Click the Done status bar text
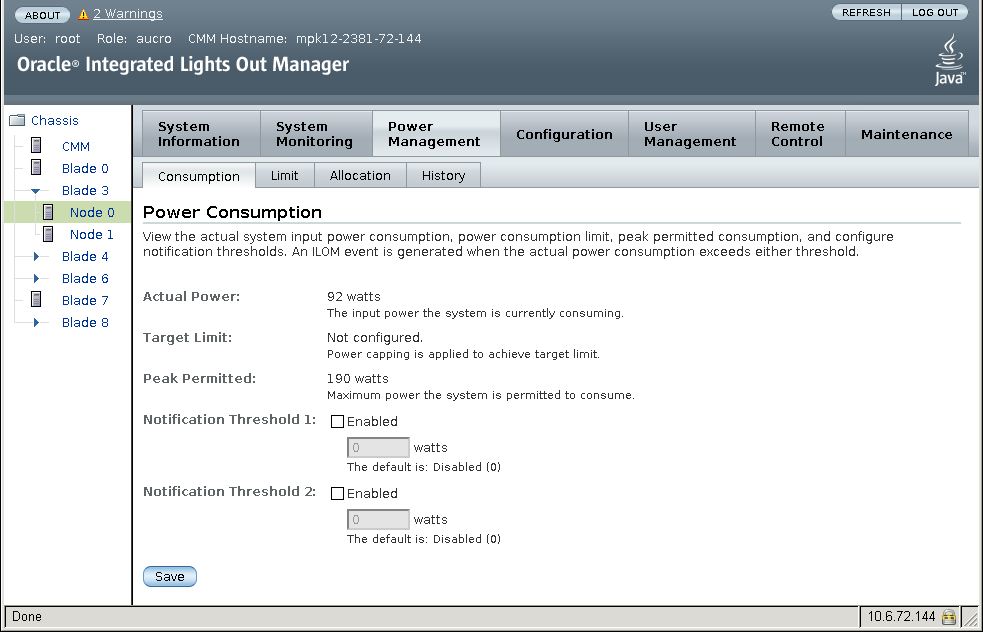983x632 pixels. (x=27, y=616)
